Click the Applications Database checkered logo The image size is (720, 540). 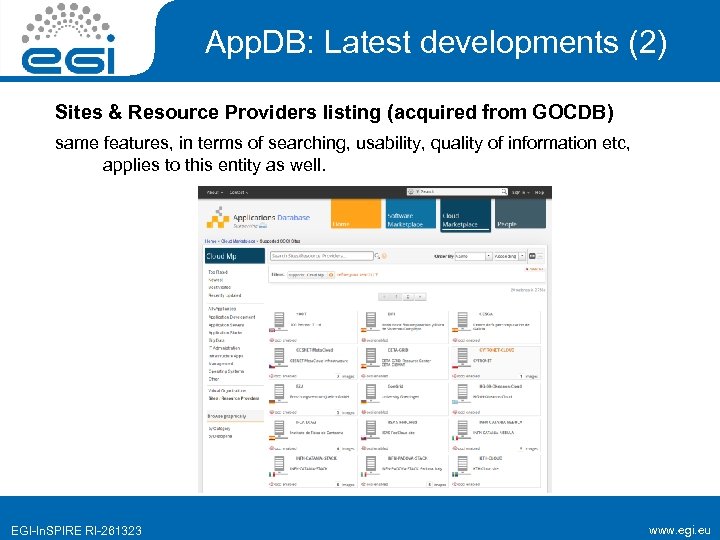tap(218, 219)
